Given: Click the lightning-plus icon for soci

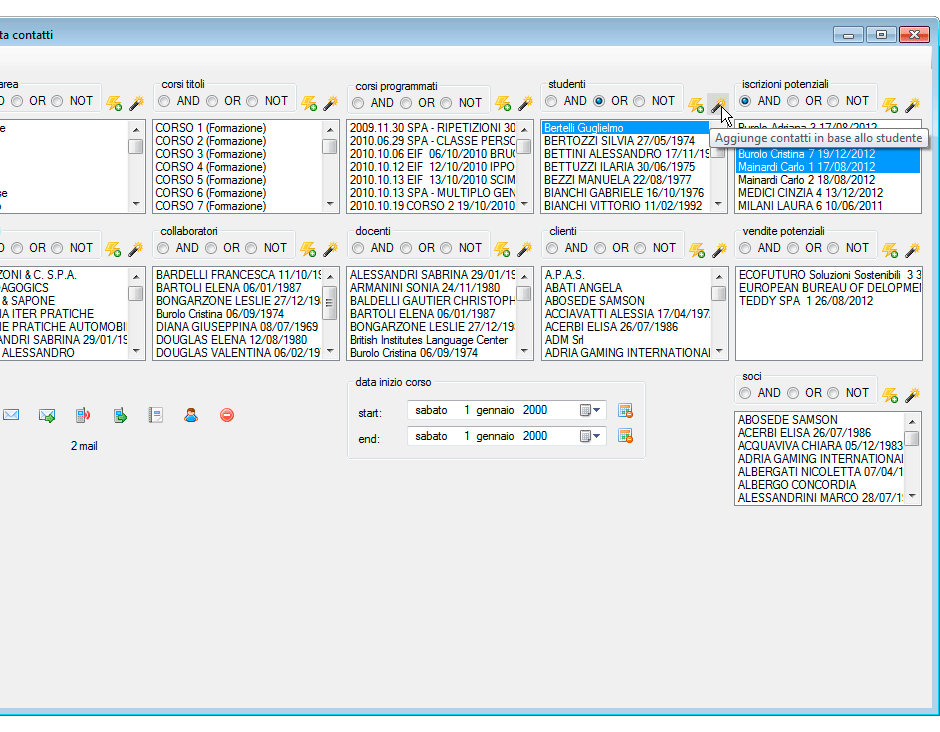Looking at the screenshot, I should 890,395.
